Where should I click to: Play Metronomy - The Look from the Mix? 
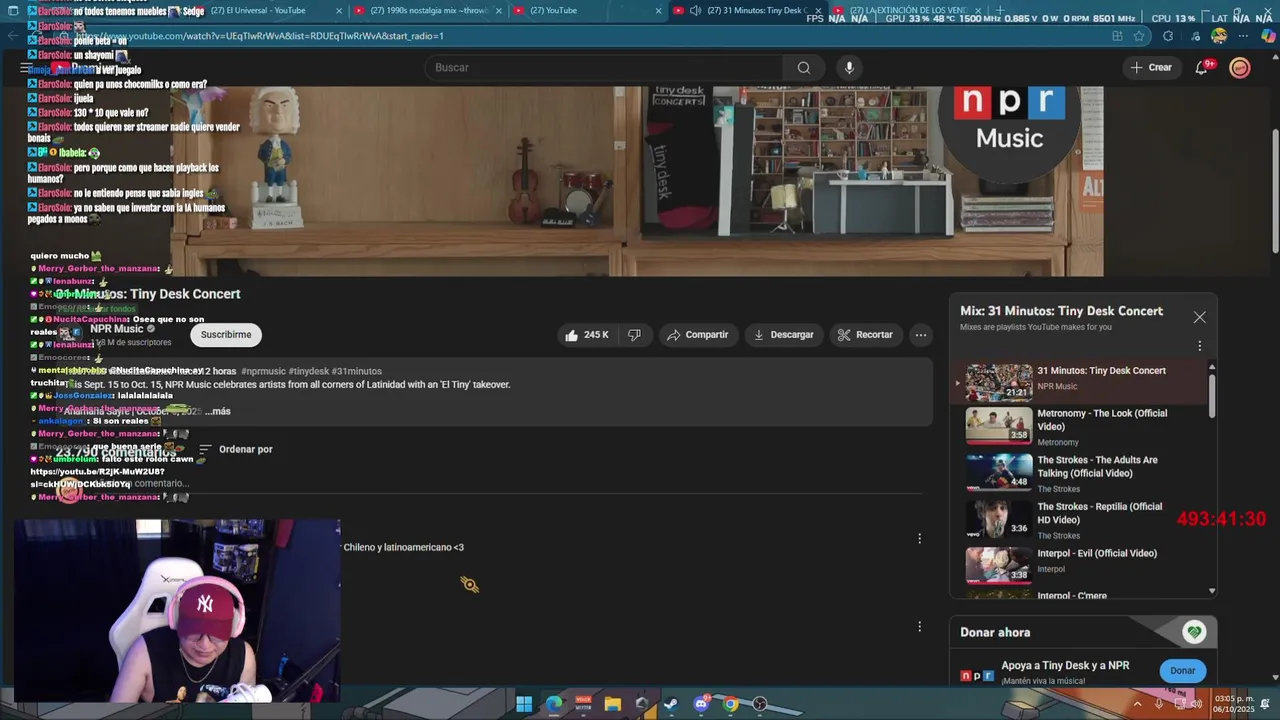(x=1079, y=426)
